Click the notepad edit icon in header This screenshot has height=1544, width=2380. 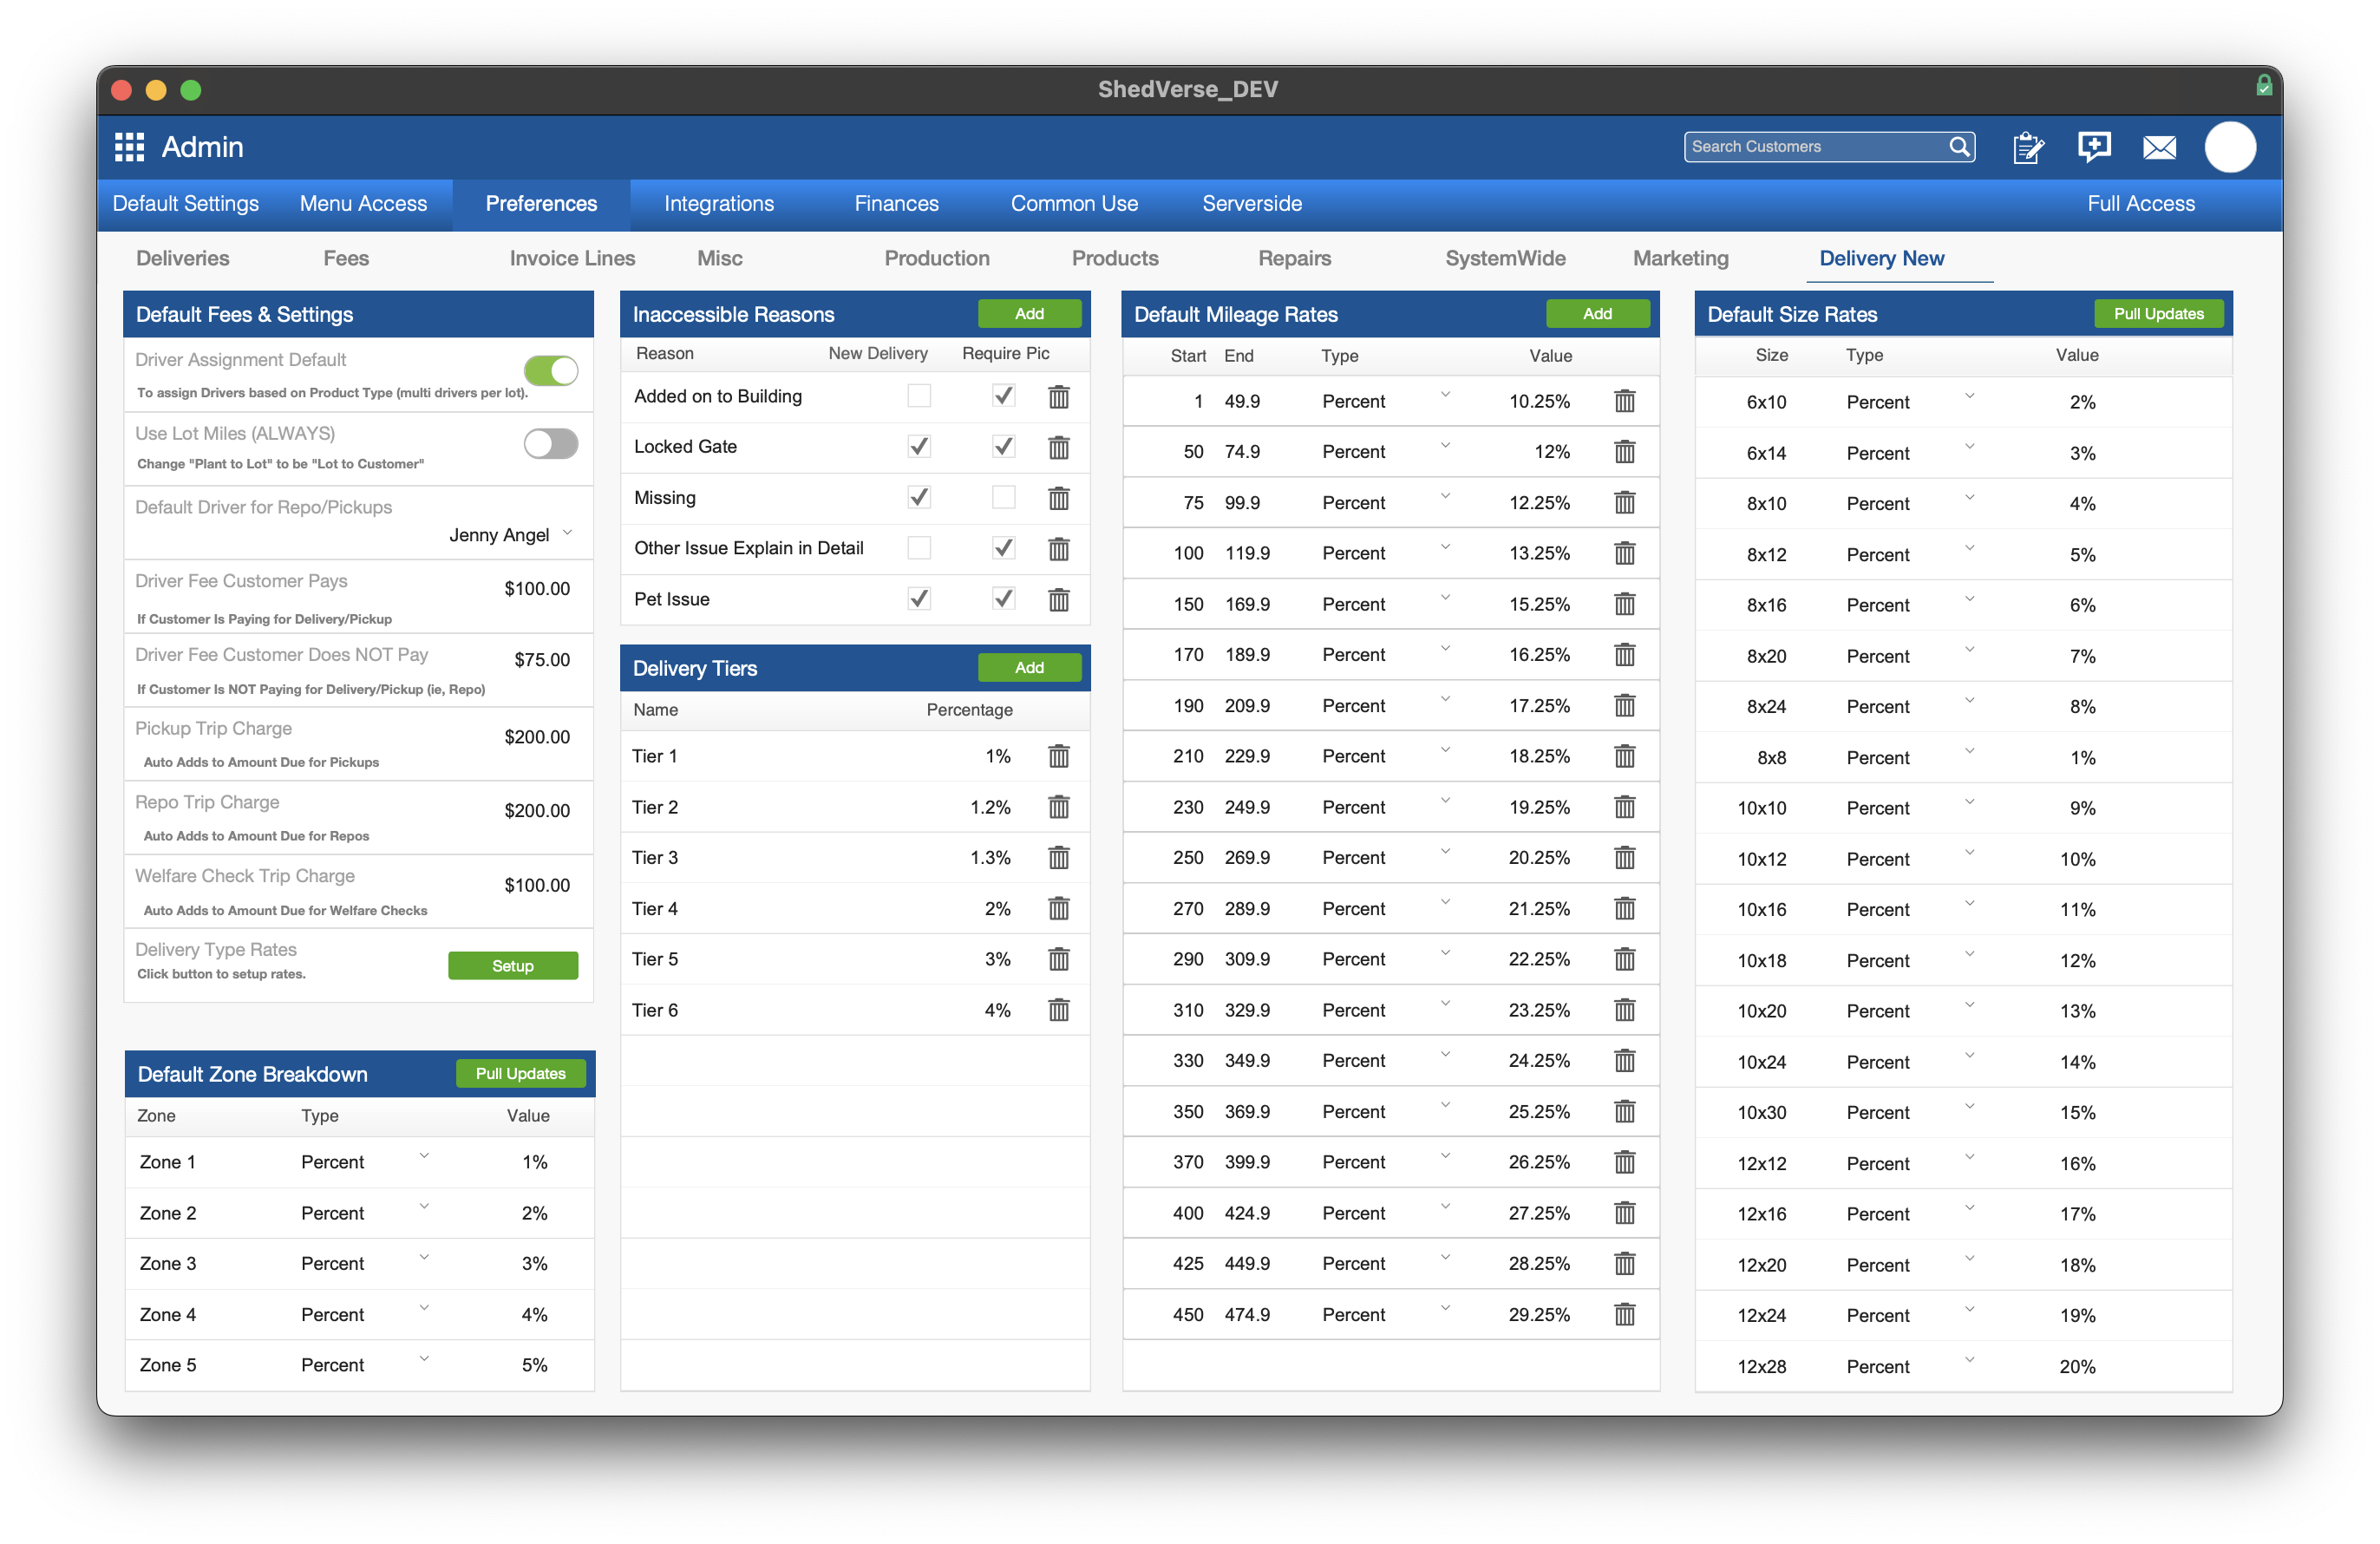[x=2027, y=147]
